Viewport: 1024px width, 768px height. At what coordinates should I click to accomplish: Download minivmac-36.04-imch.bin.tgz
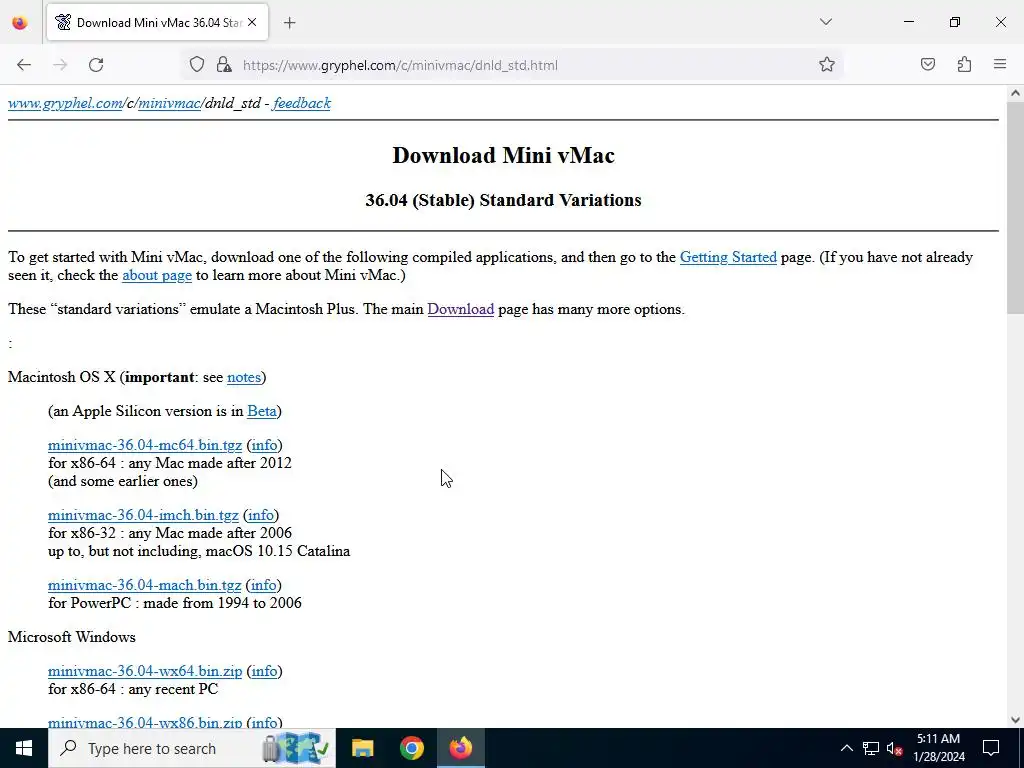point(143,515)
